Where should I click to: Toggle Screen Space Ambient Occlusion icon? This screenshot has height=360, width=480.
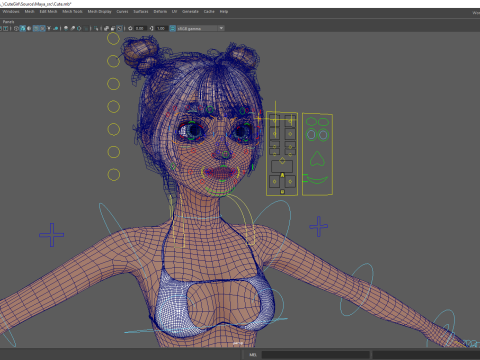pos(66,28)
